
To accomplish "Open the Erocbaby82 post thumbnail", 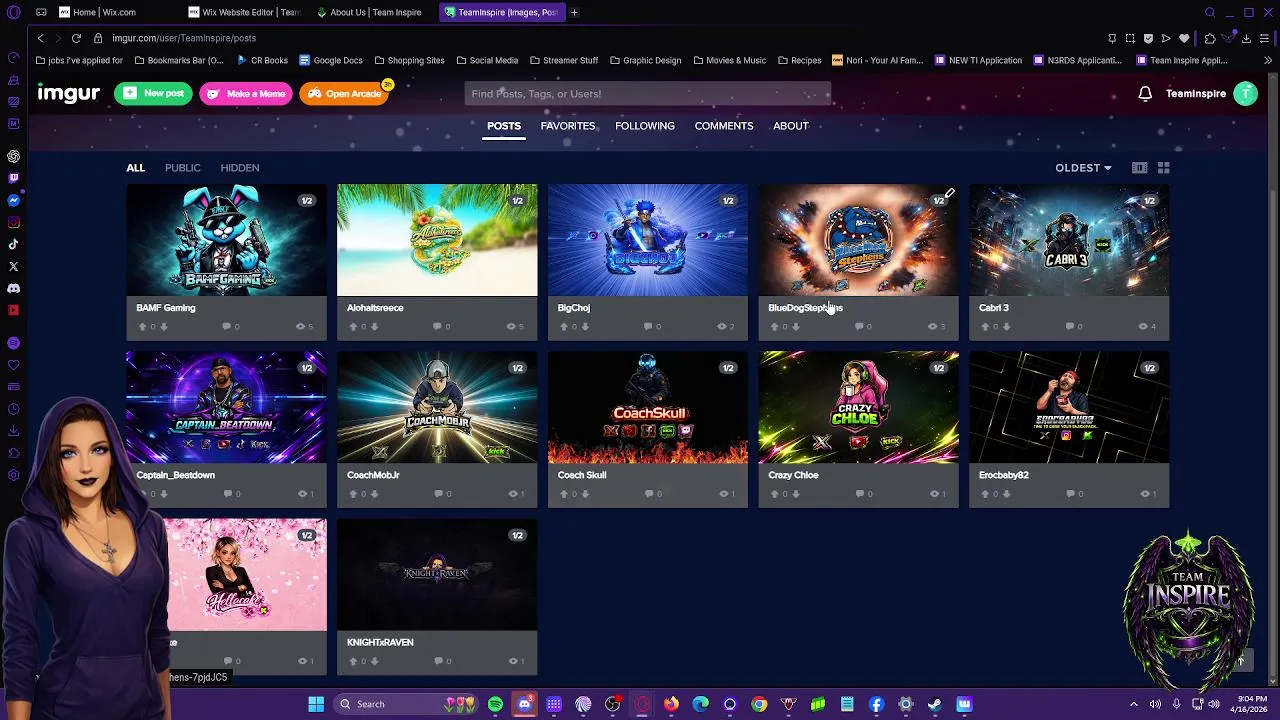I will [x=1069, y=407].
